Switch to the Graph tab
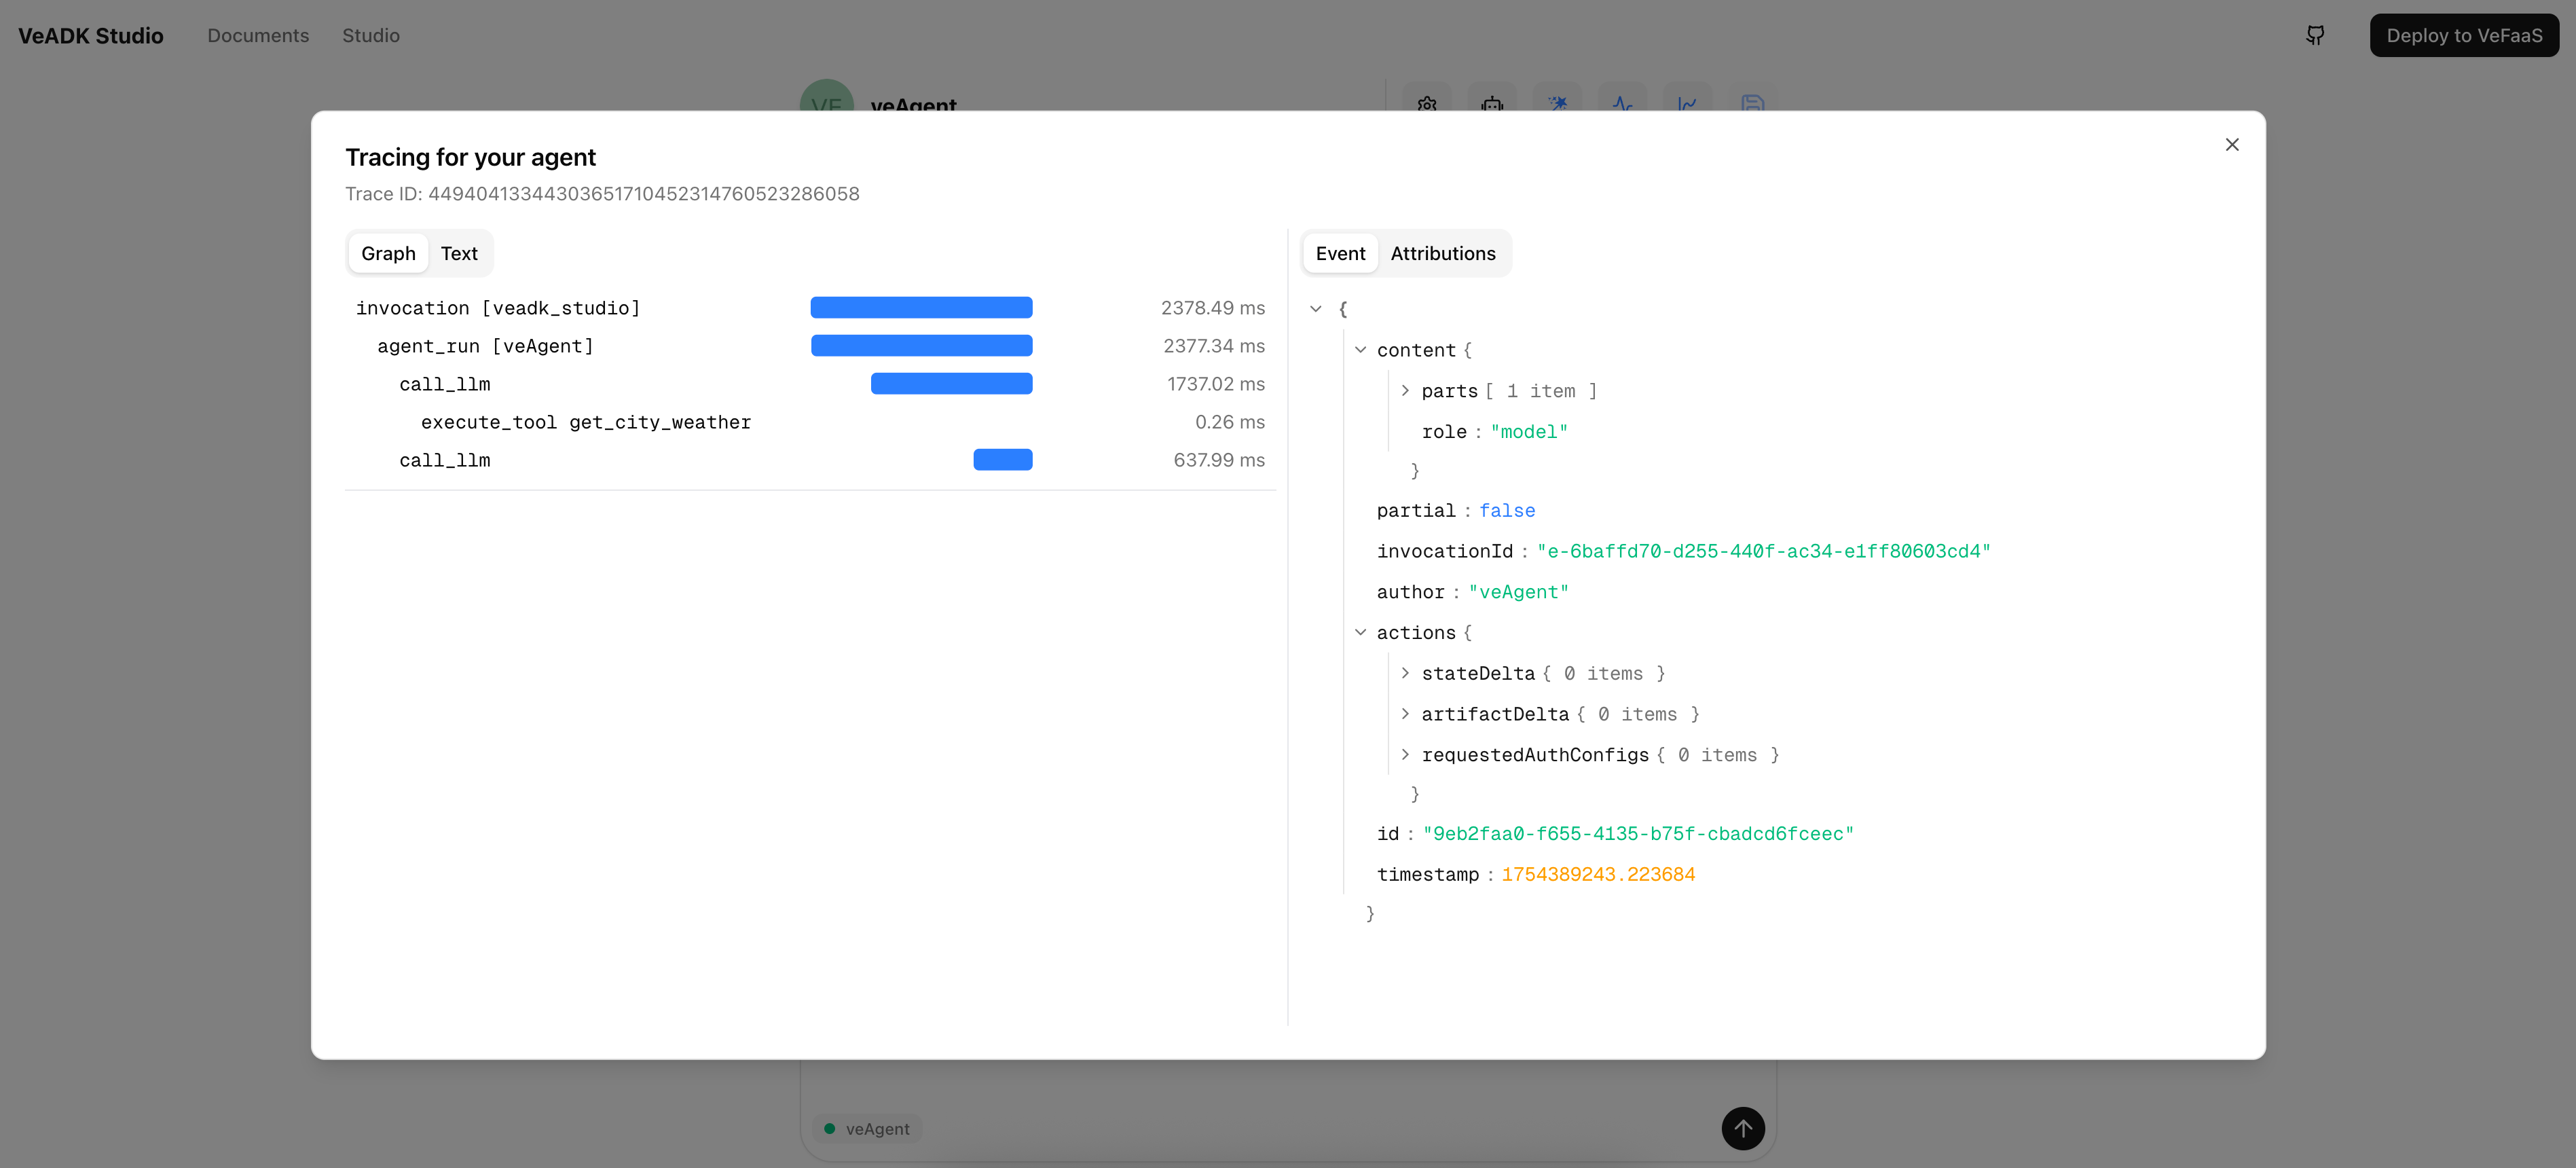This screenshot has width=2576, height=1168. click(388, 254)
